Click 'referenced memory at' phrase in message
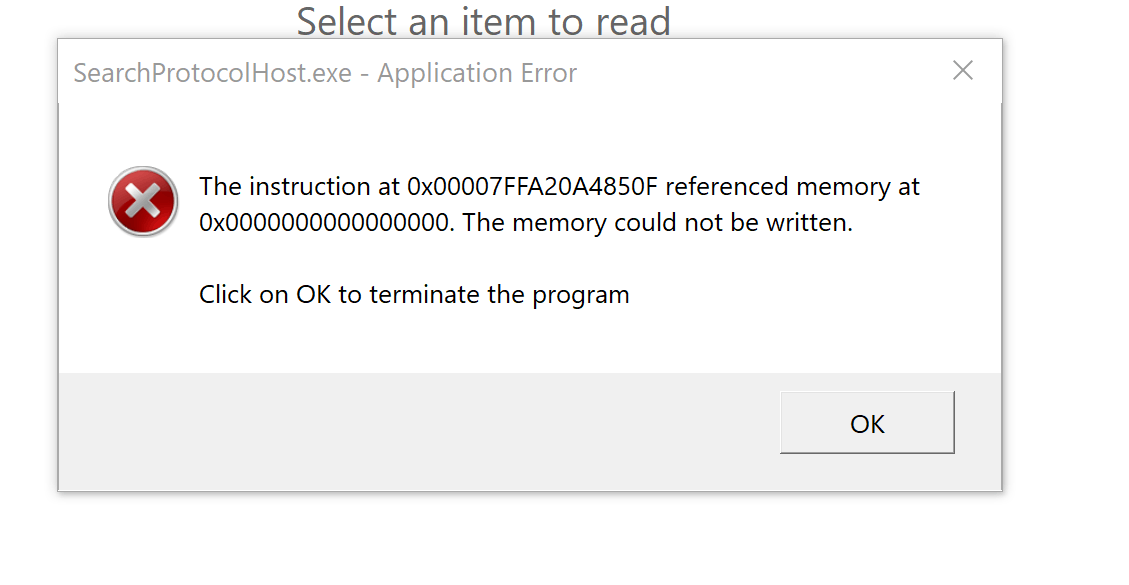Image resolution: width=1129 pixels, height=585 pixels. (793, 187)
